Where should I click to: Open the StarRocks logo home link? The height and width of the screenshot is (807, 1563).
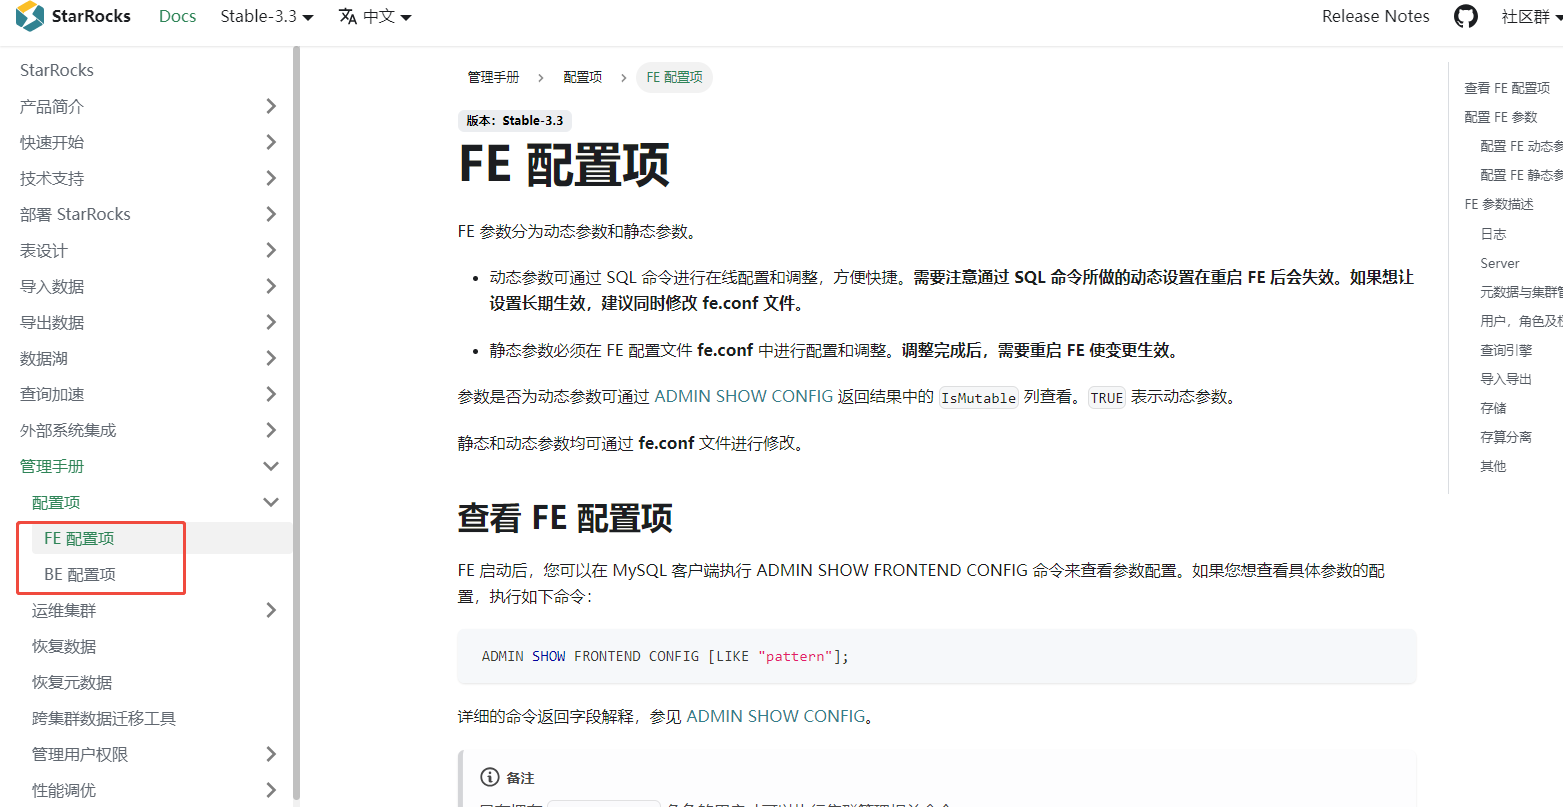click(x=74, y=16)
